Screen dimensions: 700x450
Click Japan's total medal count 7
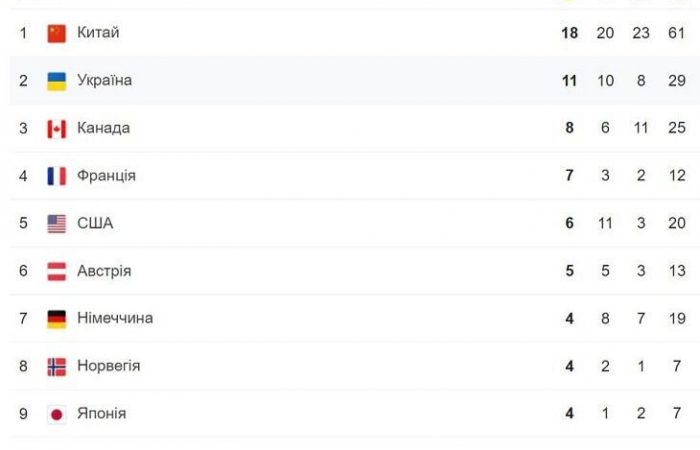tap(677, 413)
